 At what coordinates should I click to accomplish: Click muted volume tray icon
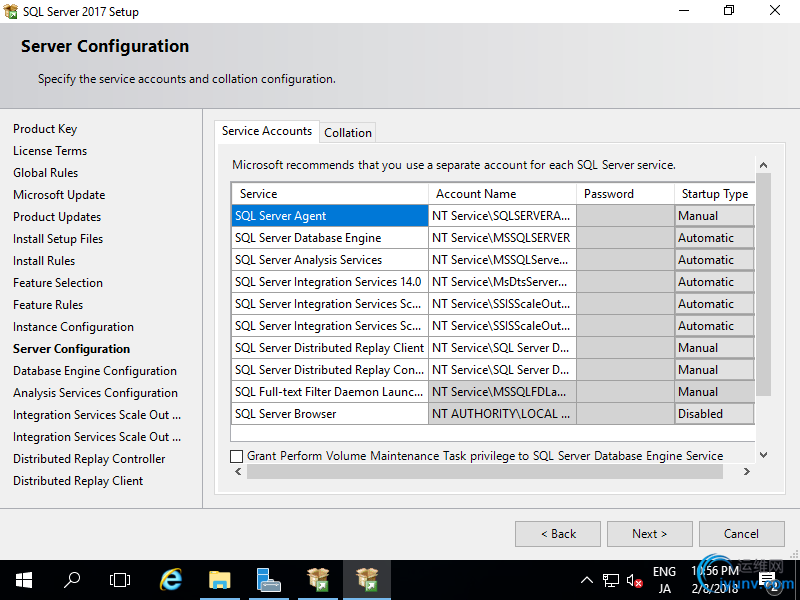click(x=634, y=580)
